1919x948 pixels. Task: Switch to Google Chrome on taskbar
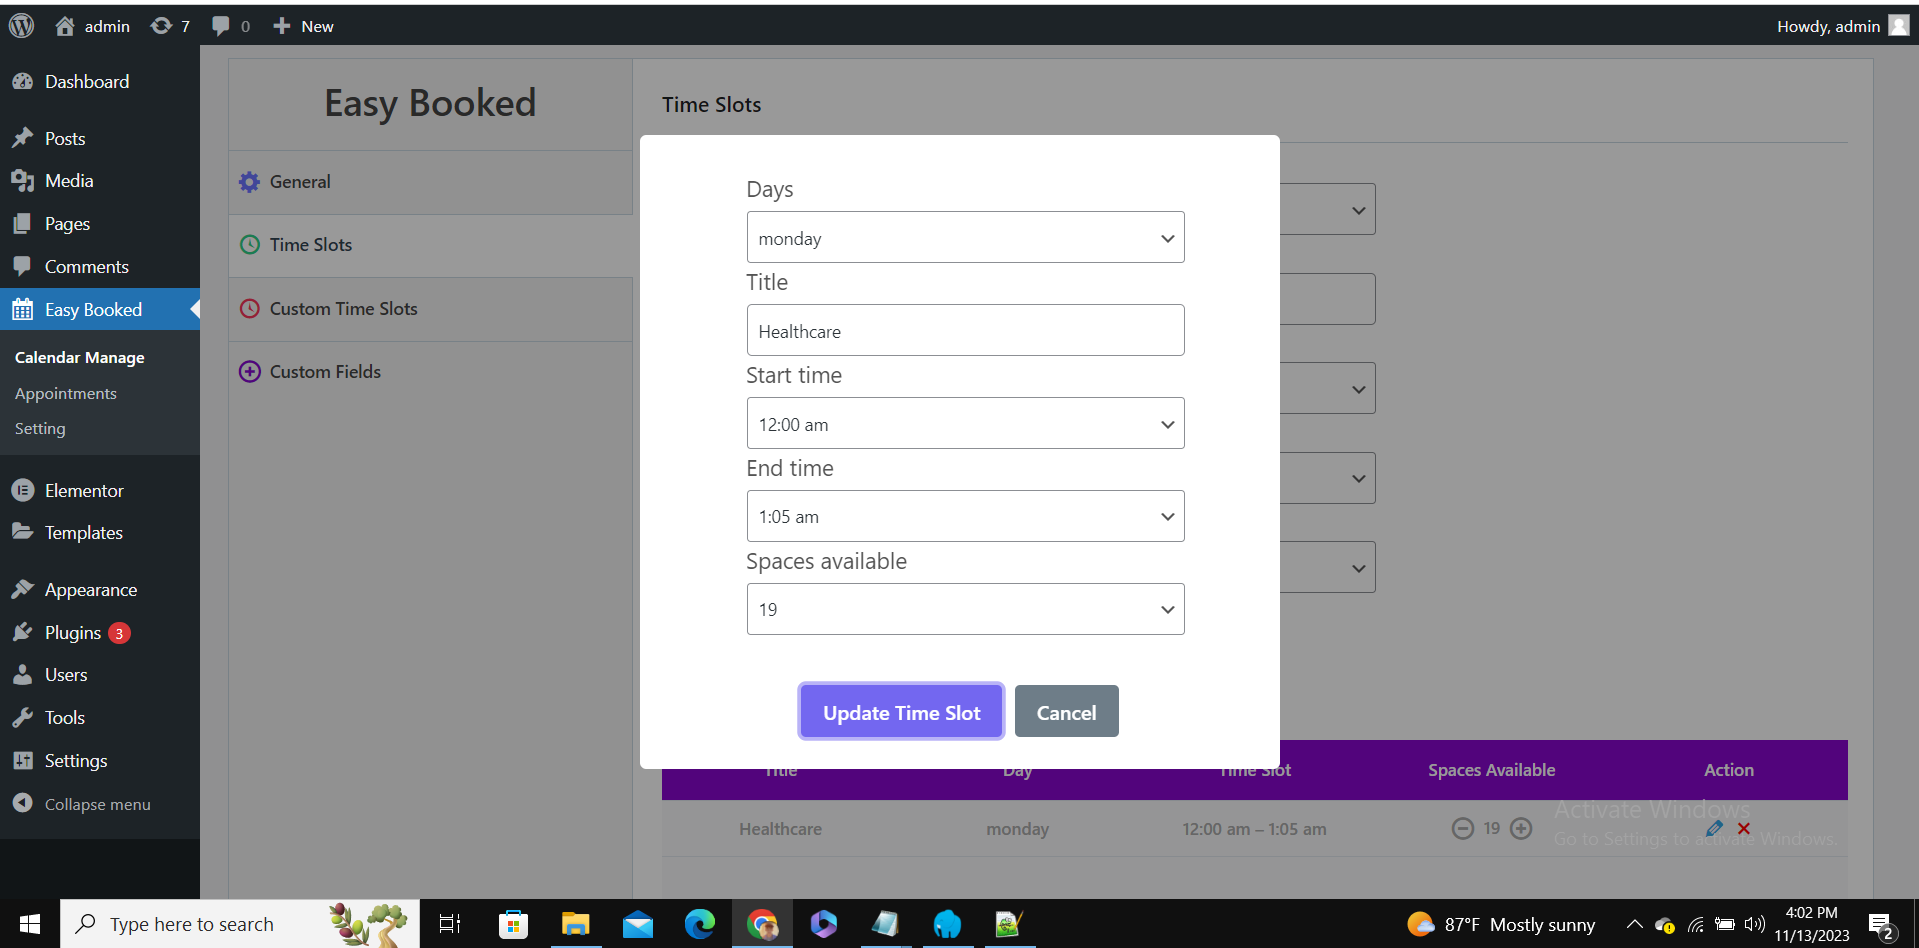pos(762,924)
